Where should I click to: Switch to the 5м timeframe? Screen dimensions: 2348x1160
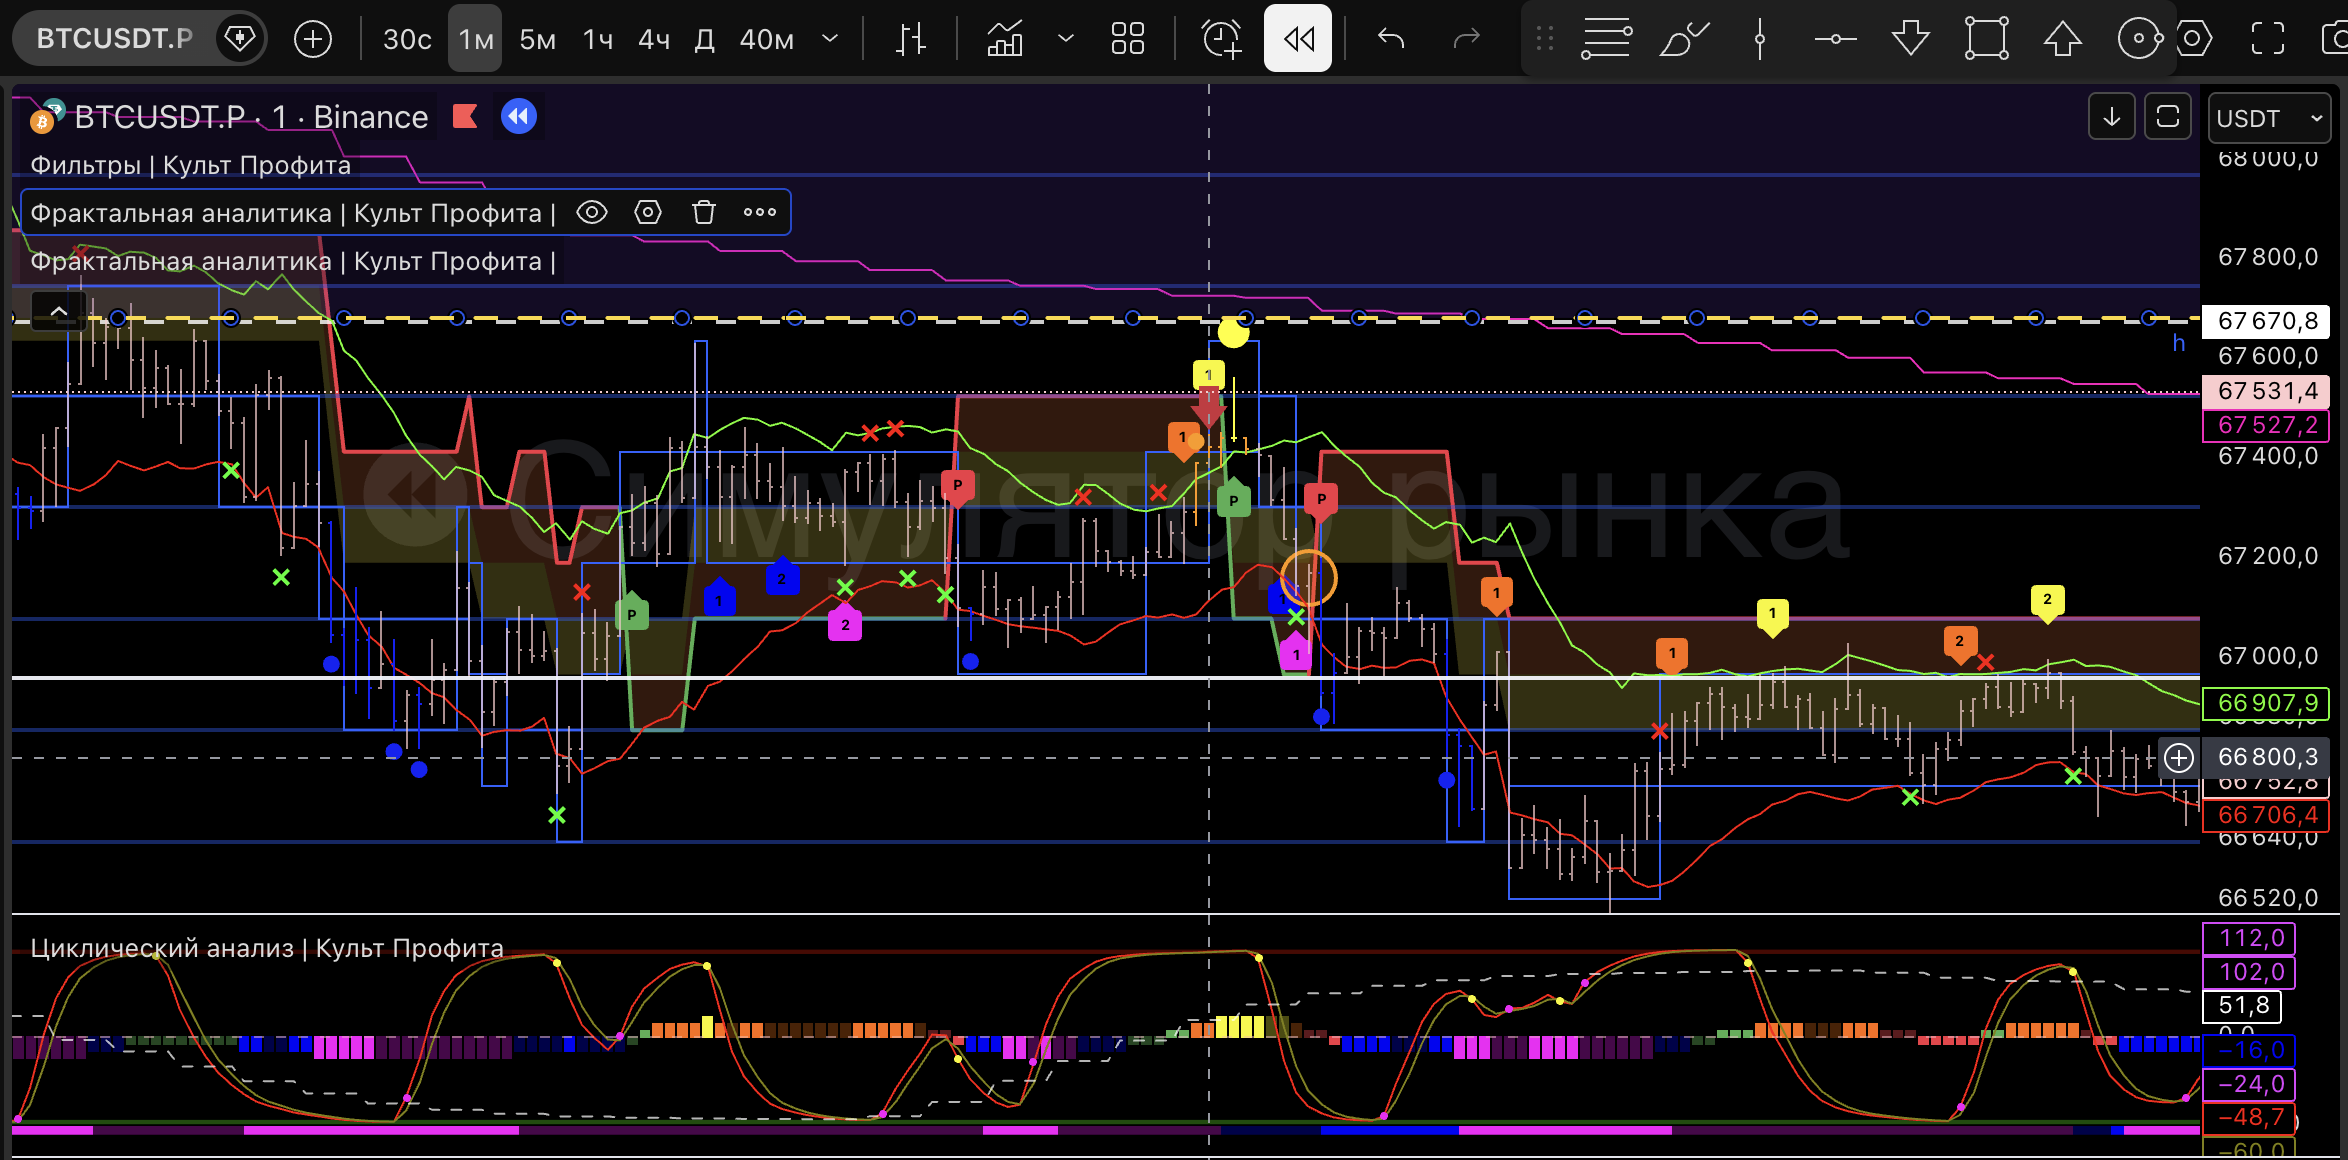537,39
